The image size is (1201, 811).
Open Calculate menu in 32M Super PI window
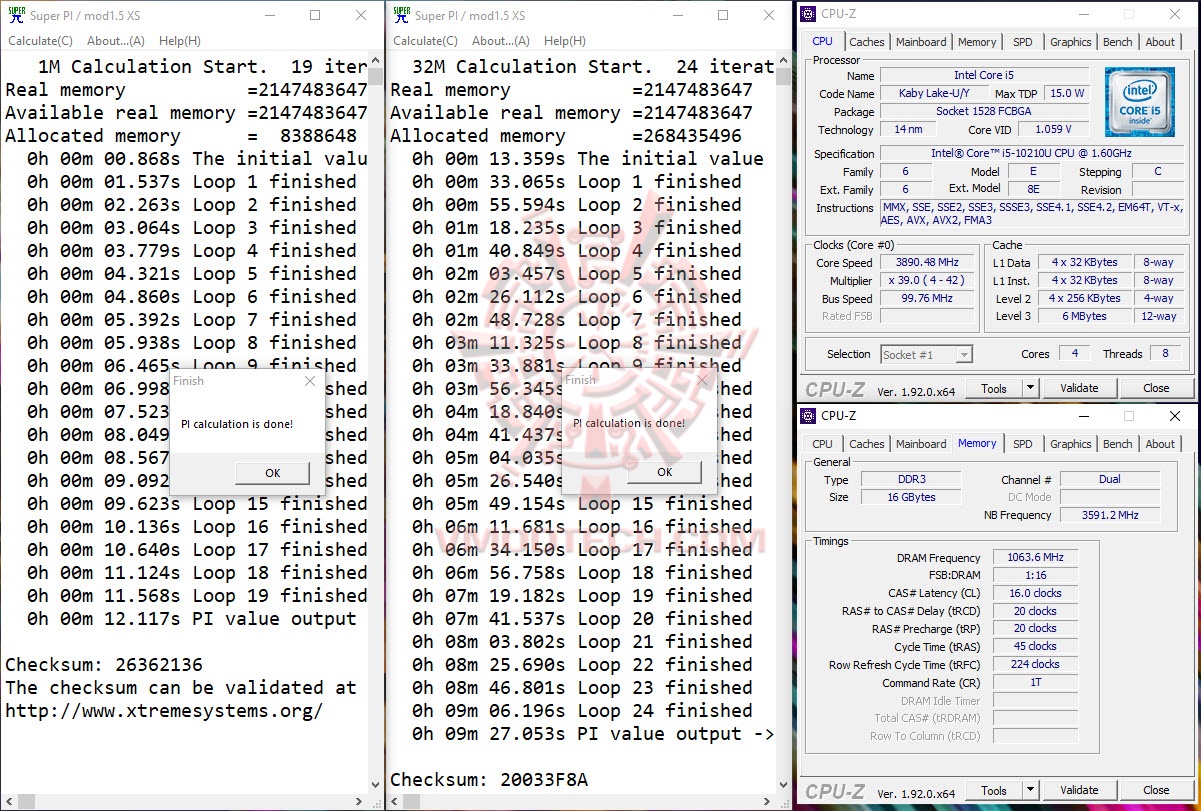click(x=425, y=41)
